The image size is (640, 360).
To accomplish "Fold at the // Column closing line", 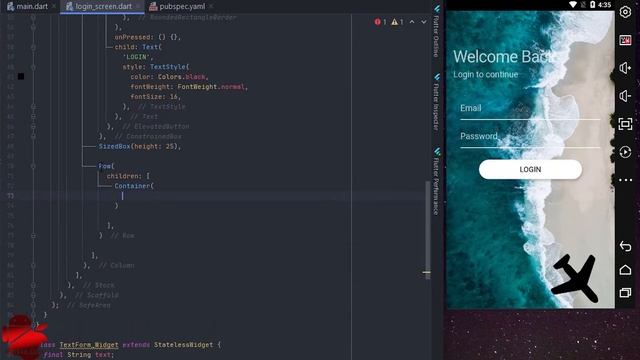I will click(x=33, y=265).
